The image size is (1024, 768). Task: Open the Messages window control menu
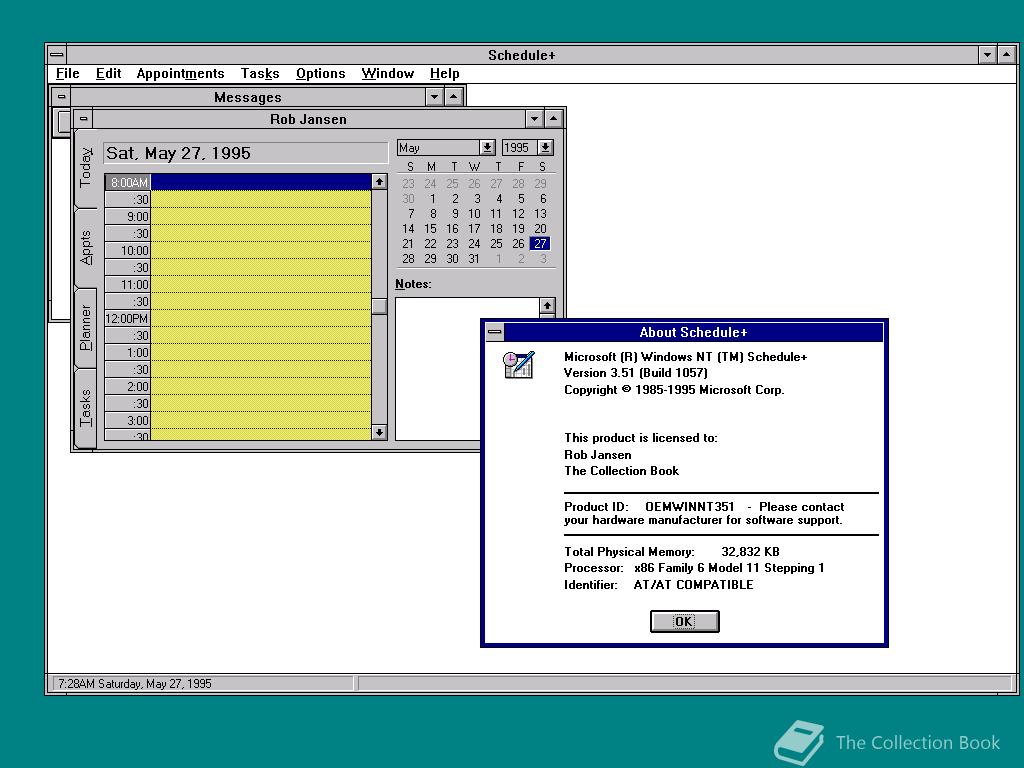(61, 97)
